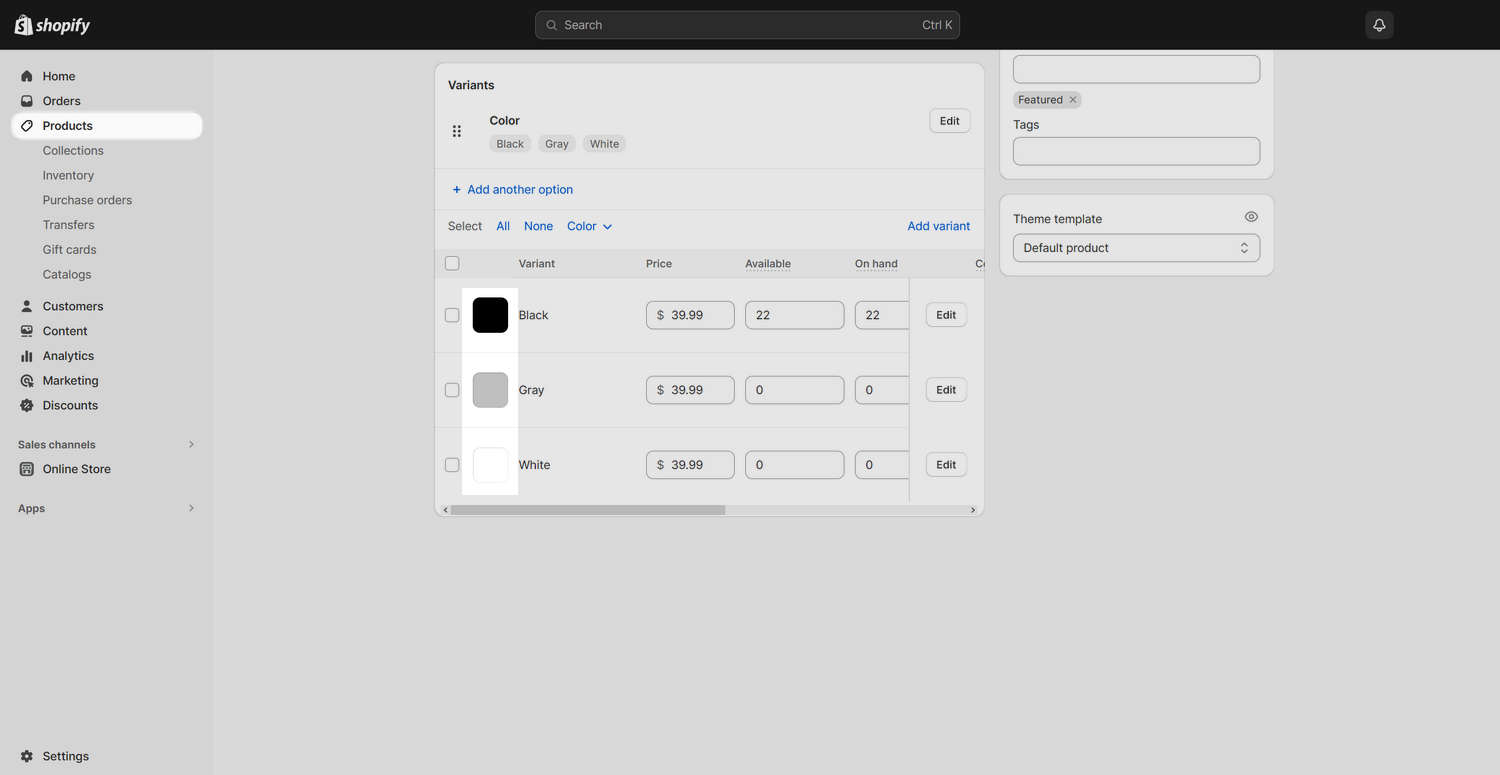Click the Price column header
The width and height of the screenshot is (1500, 775).
coord(659,264)
